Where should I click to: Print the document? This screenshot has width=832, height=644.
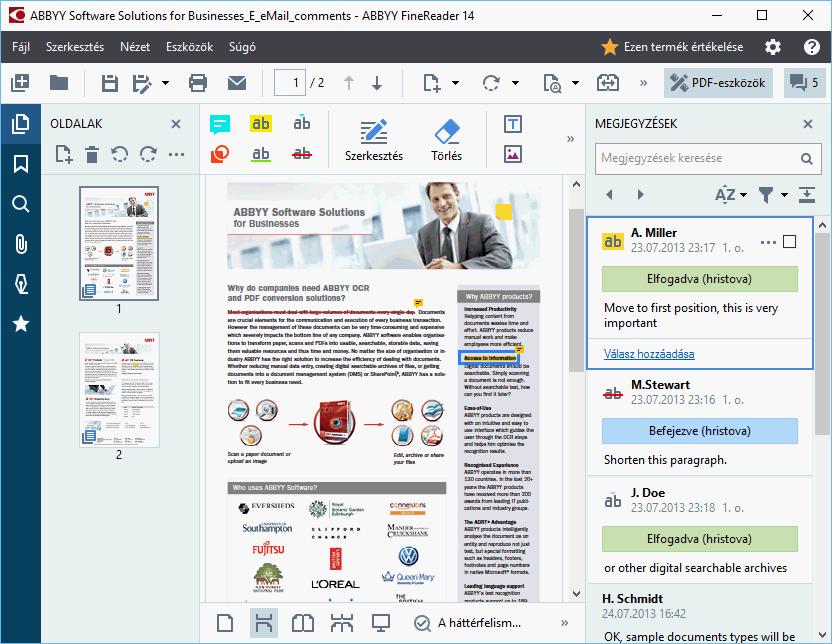[197, 83]
